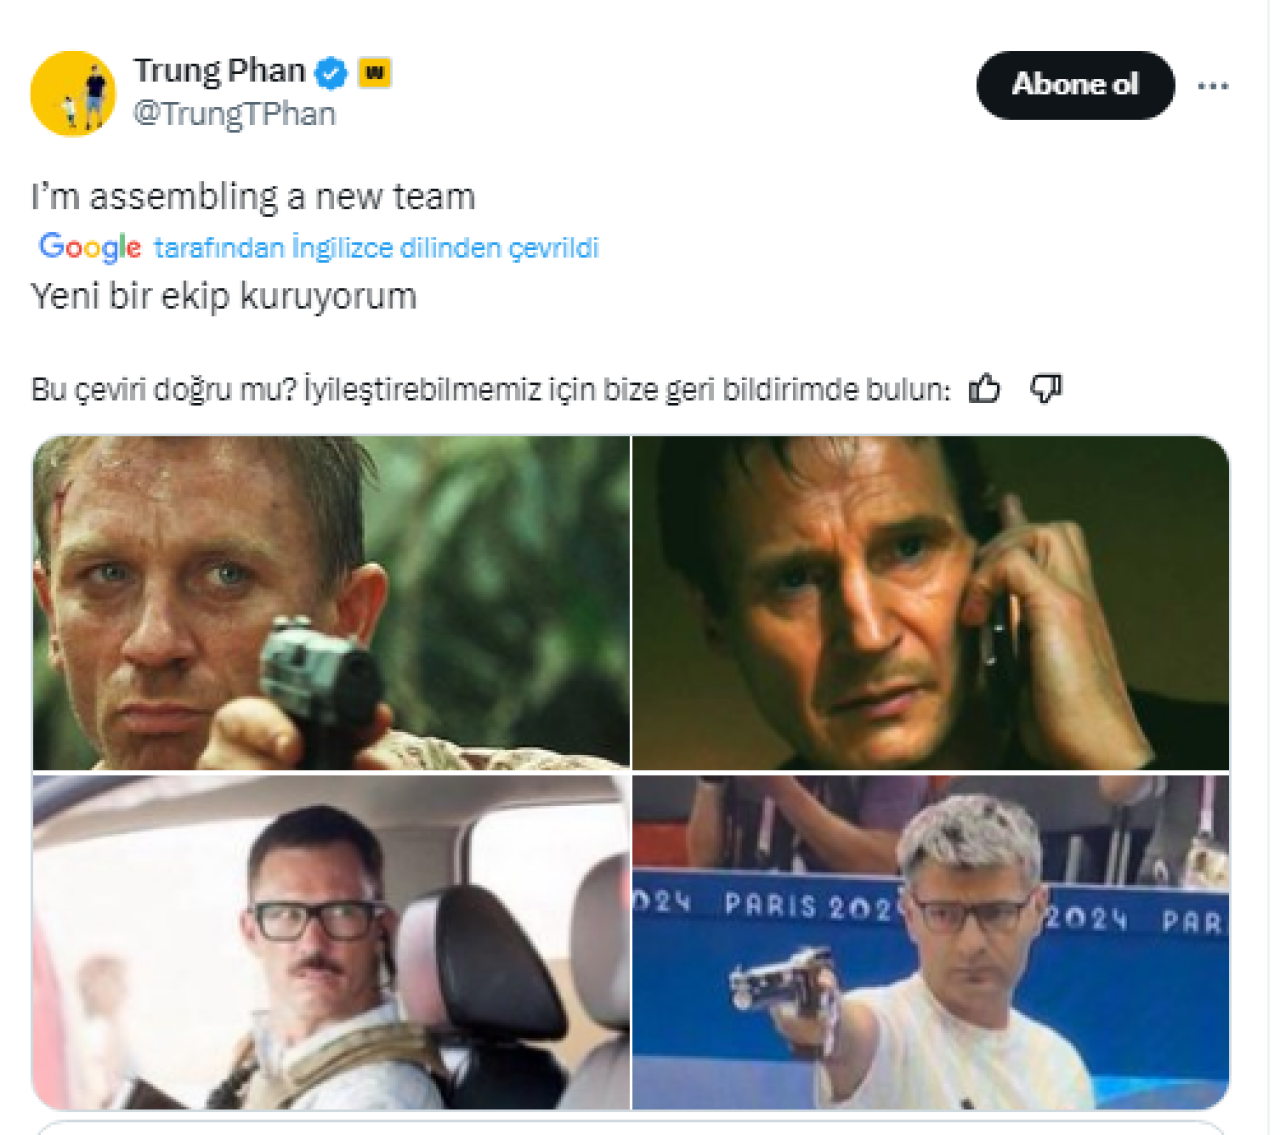Screen dimensions: 1280x1135
Task: Click 'tarafından İngilizce dilinden çevrildi' link
Action: coord(376,247)
